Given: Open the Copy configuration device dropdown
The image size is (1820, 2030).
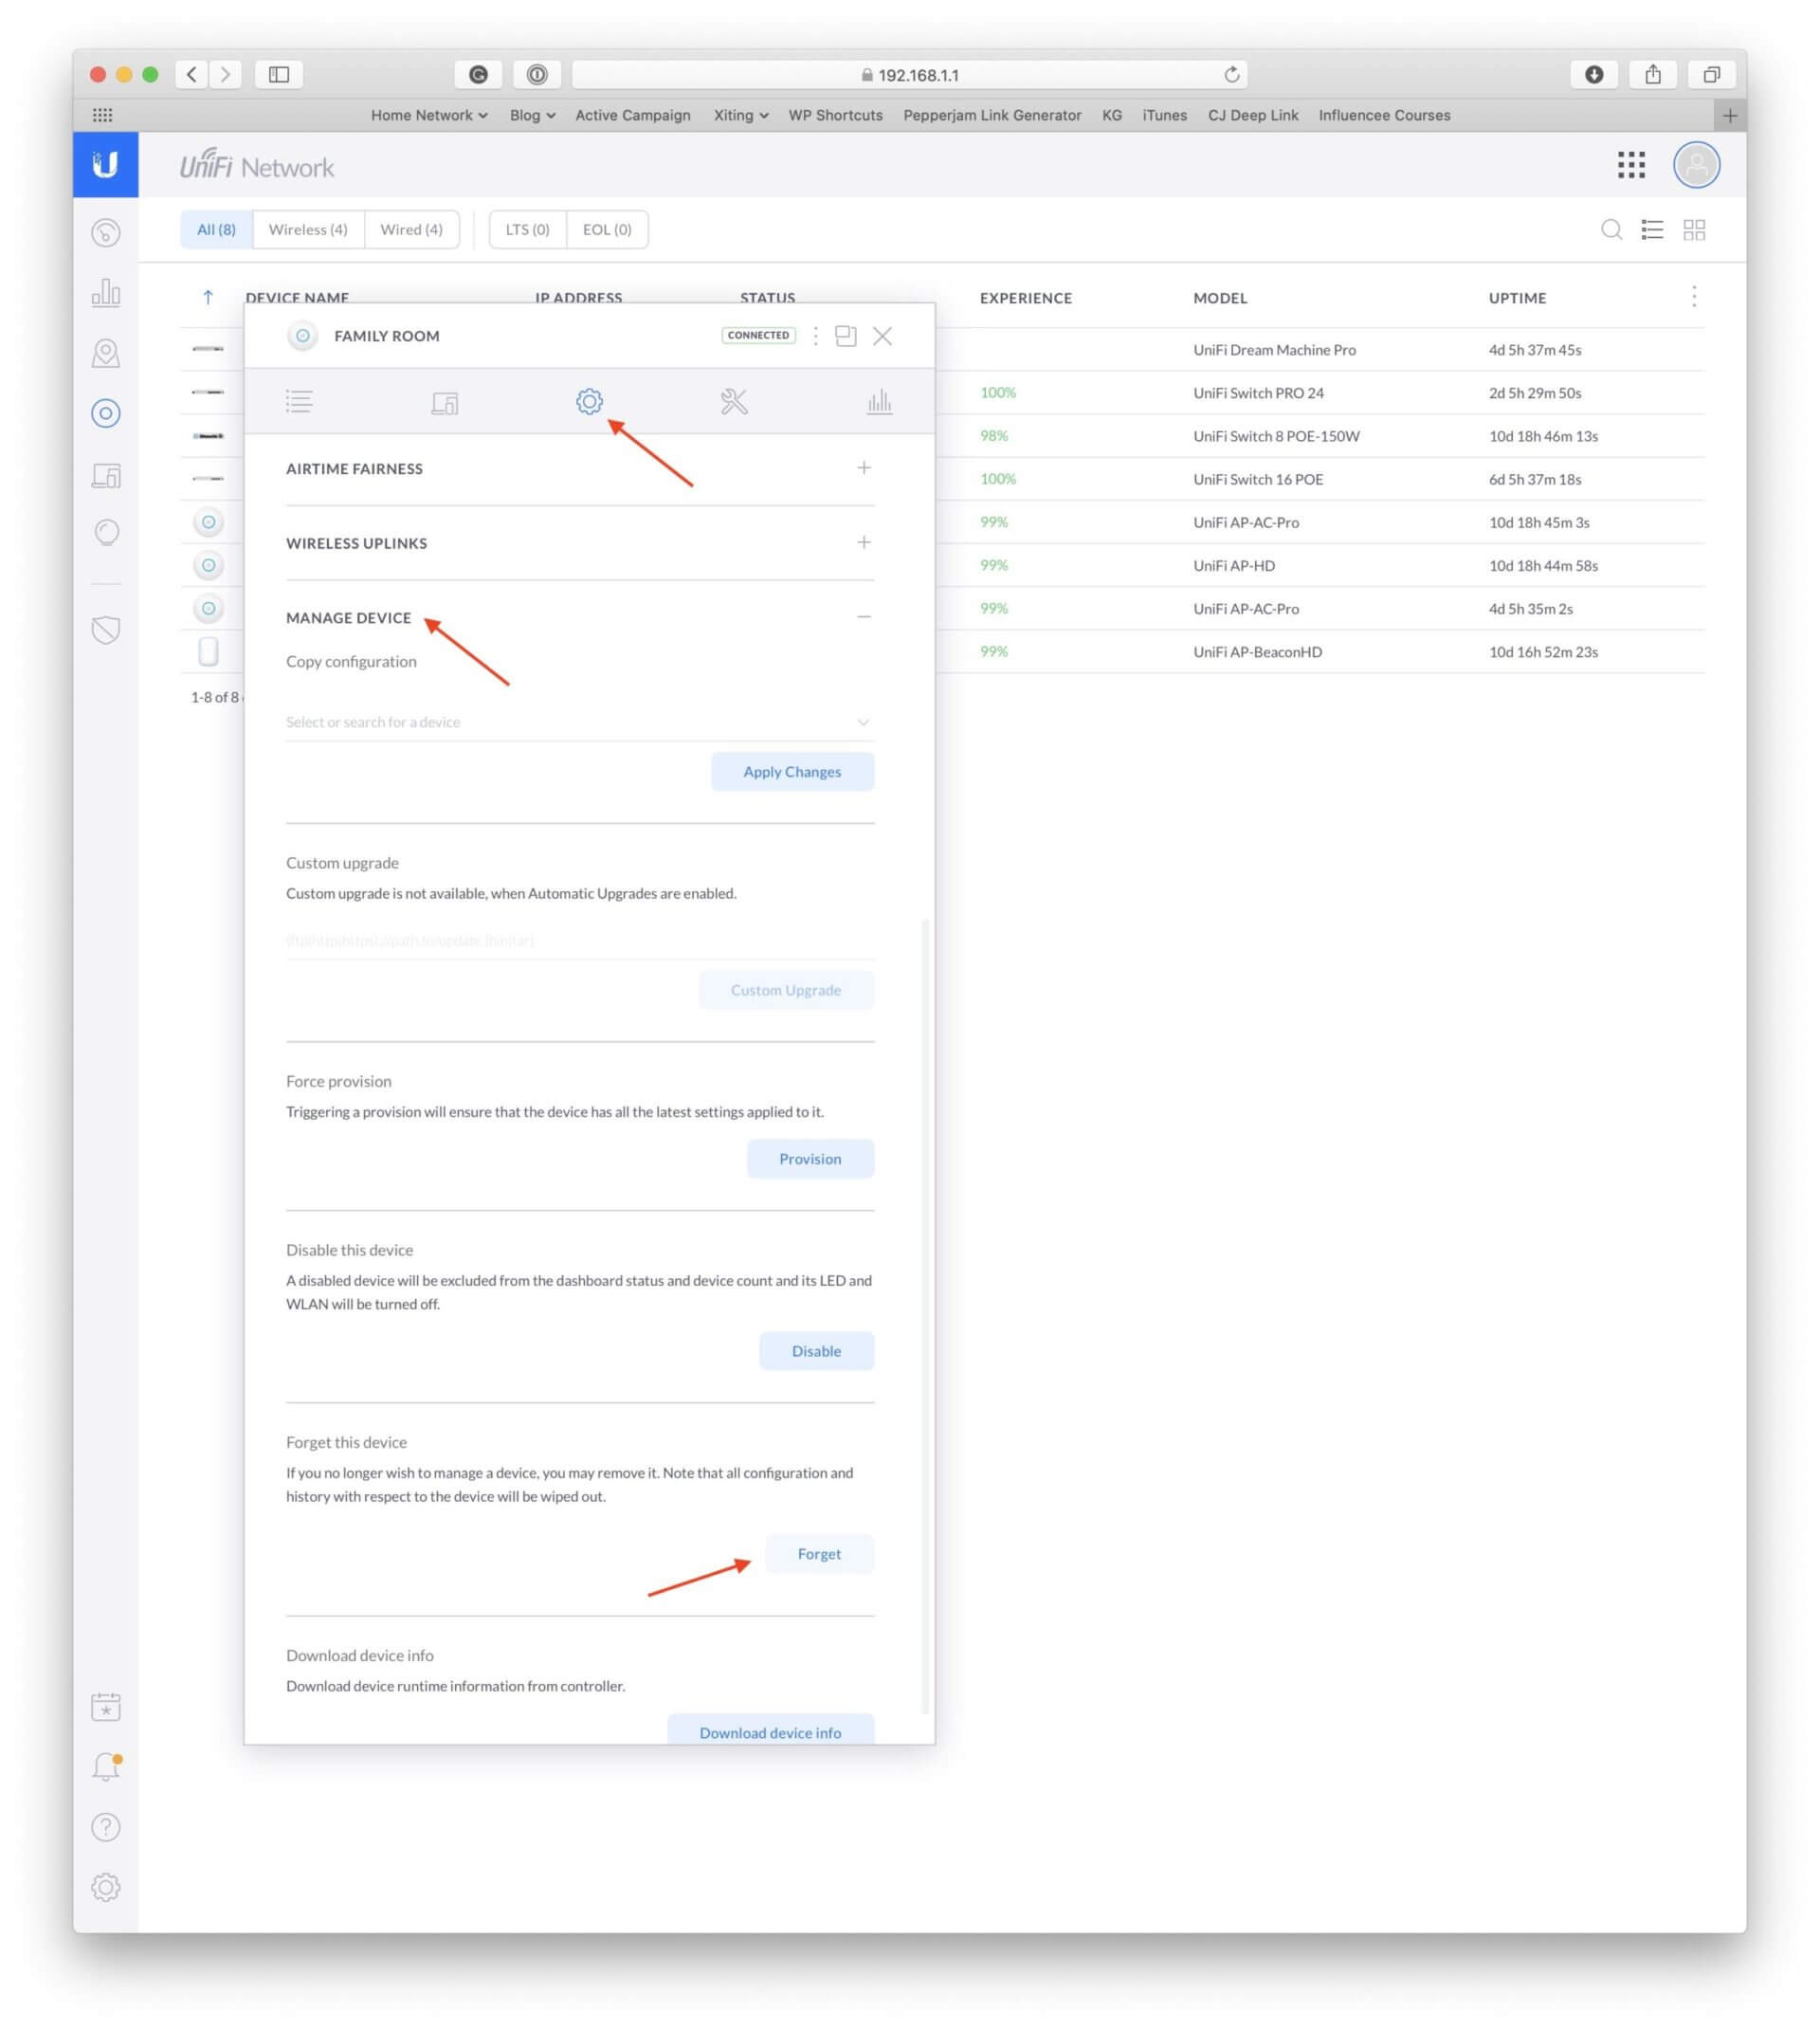Looking at the screenshot, I should [579, 722].
